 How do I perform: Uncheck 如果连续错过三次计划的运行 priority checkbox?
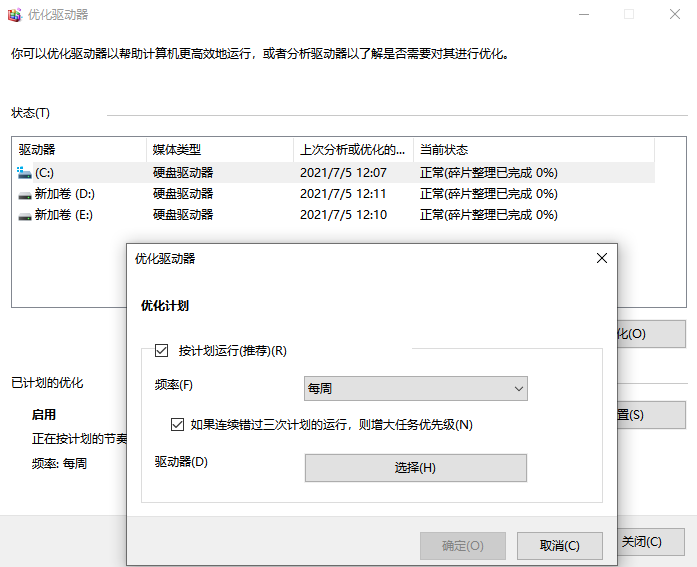(178, 424)
